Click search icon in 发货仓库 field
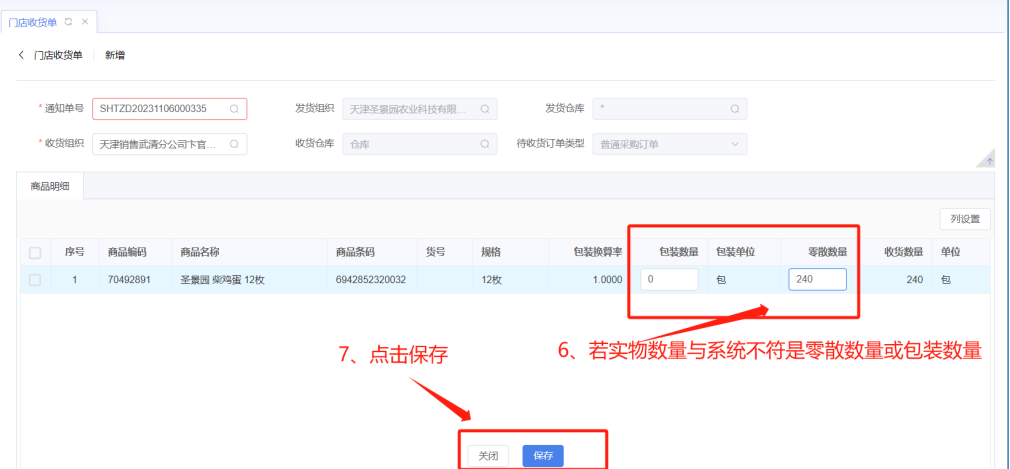The width and height of the screenshot is (1010, 469). [735, 109]
